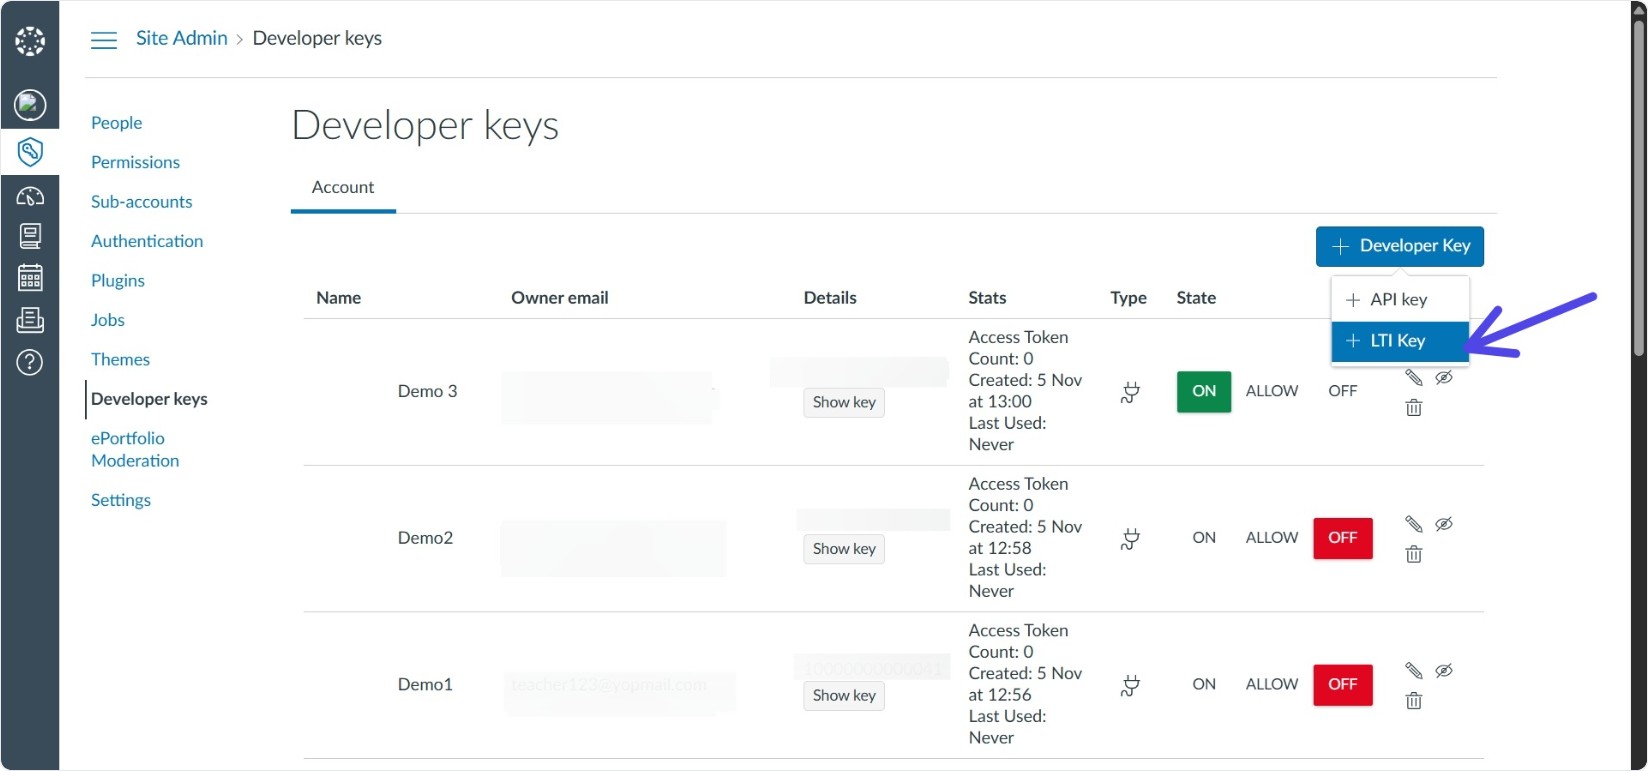Click the Demo1 name cell

(x=425, y=685)
